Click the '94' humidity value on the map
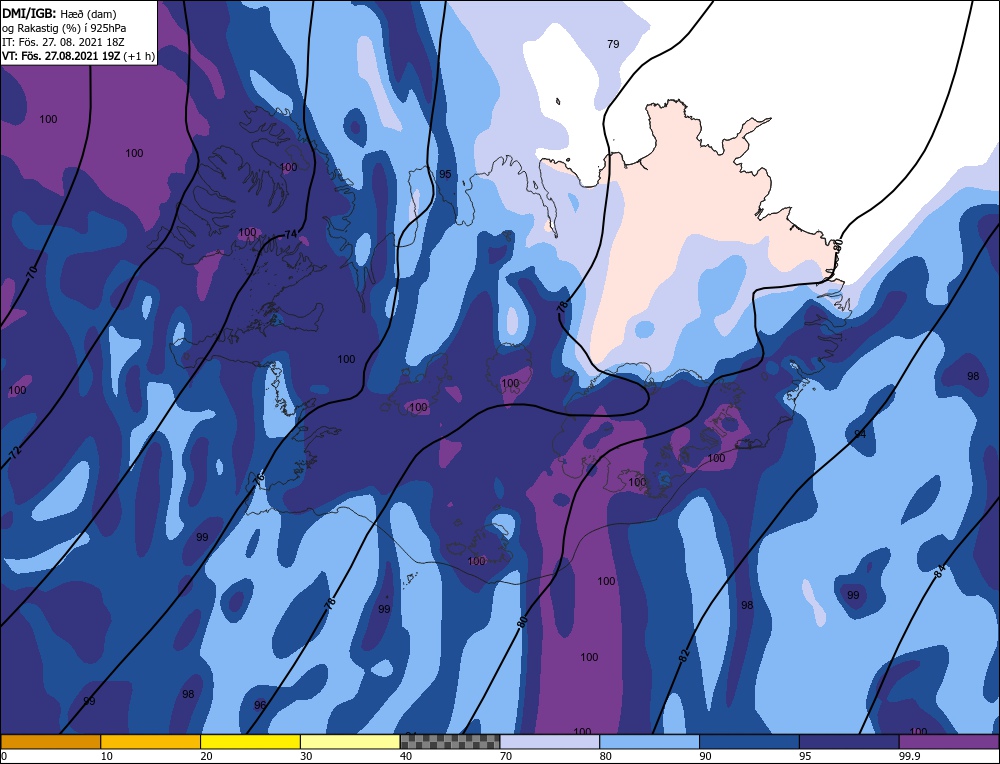This screenshot has width=1000, height=764. (860, 434)
